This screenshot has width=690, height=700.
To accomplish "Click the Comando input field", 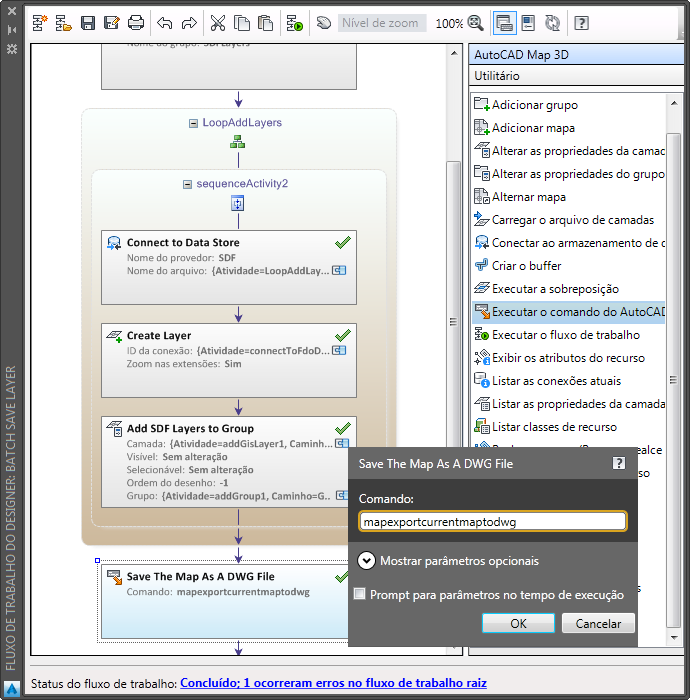I will 493,521.
